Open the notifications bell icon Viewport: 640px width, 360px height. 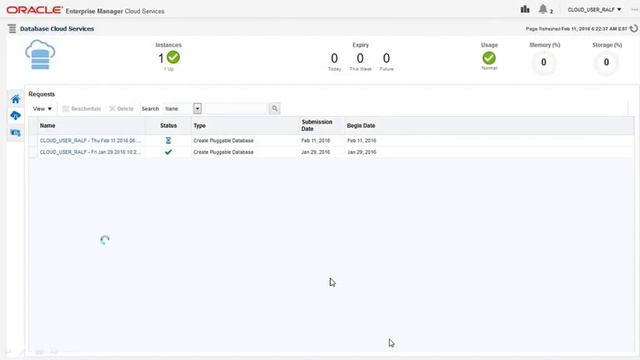pos(543,9)
